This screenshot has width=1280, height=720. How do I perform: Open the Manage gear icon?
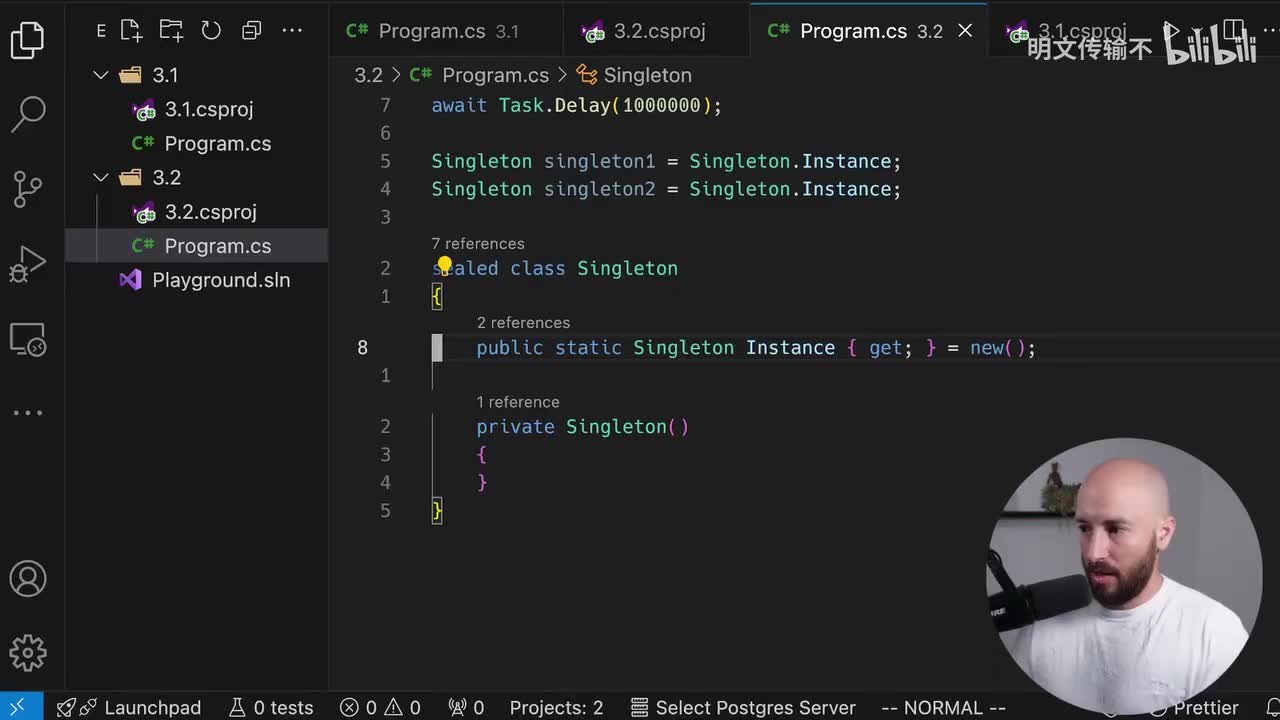pyautogui.click(x=28, y=653)
